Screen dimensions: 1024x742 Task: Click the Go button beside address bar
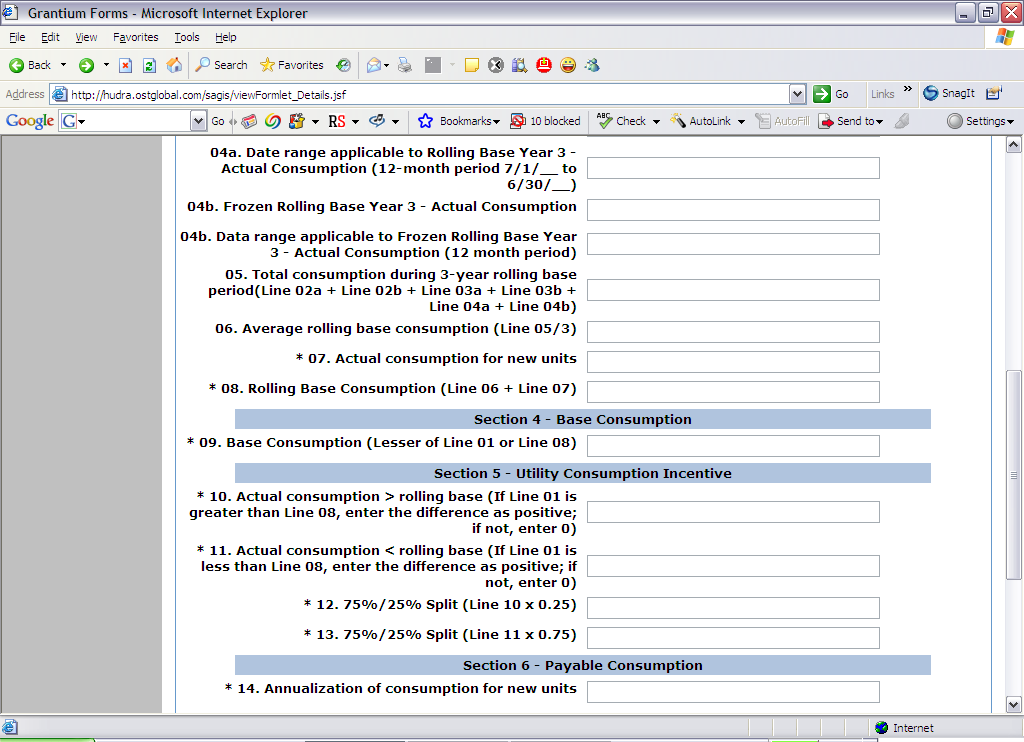point(831,94)
